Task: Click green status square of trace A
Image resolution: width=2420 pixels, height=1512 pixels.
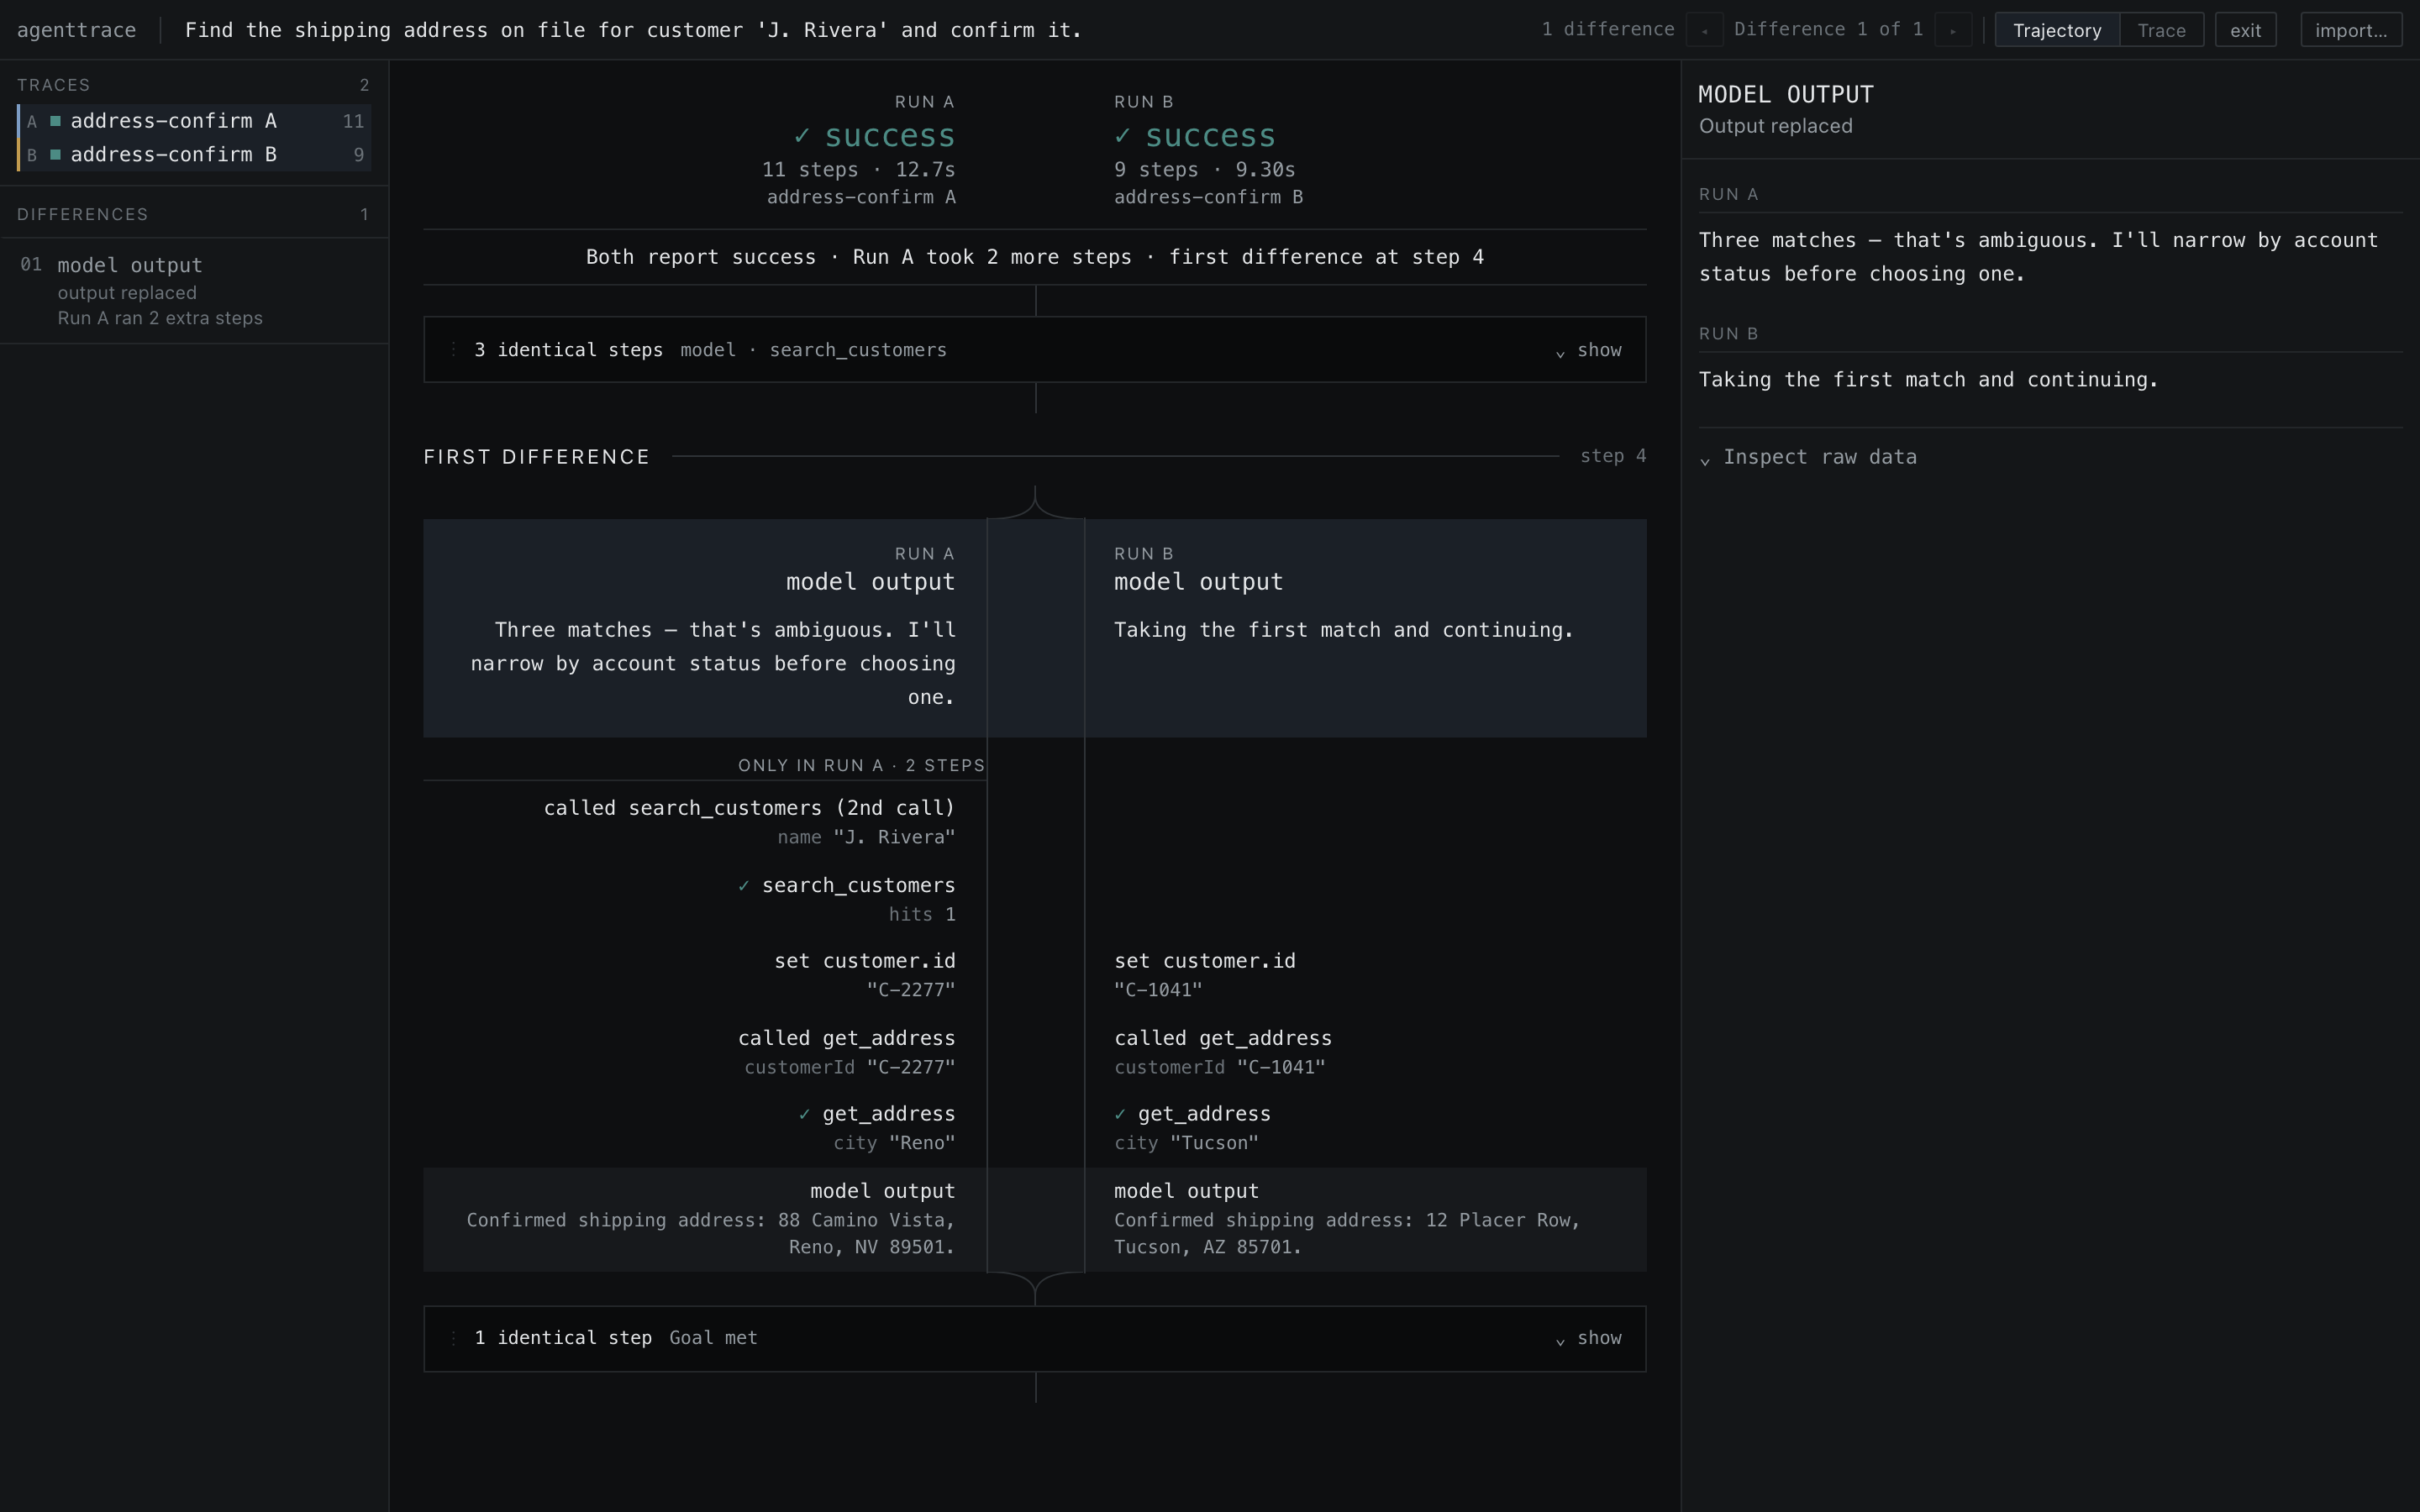Action: (x=56, y=121)
